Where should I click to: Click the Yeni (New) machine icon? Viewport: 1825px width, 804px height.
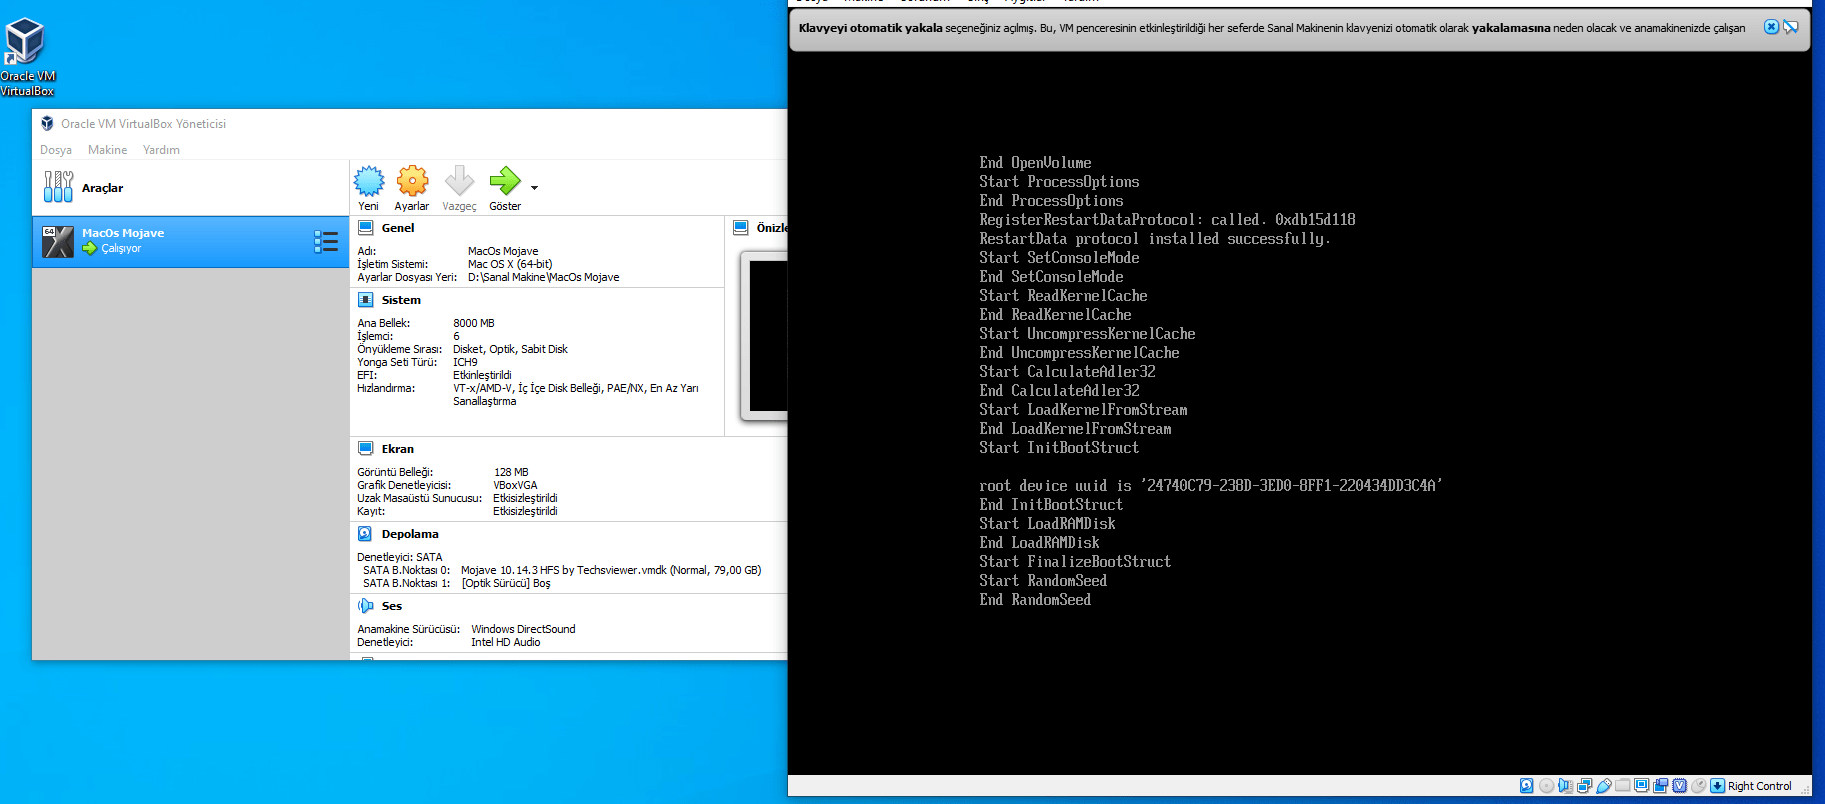[369, 181]
